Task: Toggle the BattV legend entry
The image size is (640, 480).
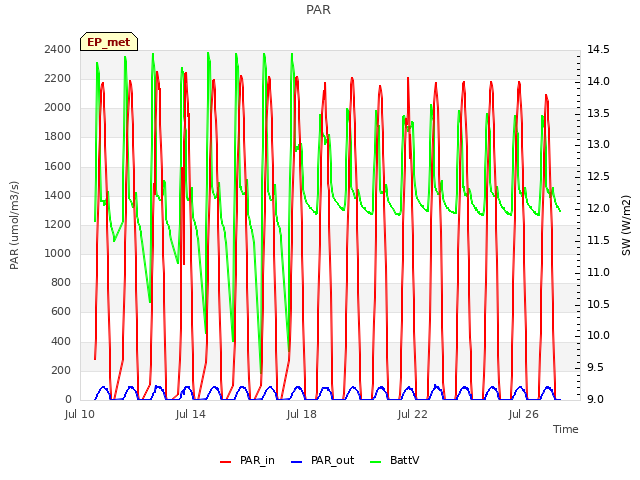Action: pyautogui.click(x=394, y=460)
